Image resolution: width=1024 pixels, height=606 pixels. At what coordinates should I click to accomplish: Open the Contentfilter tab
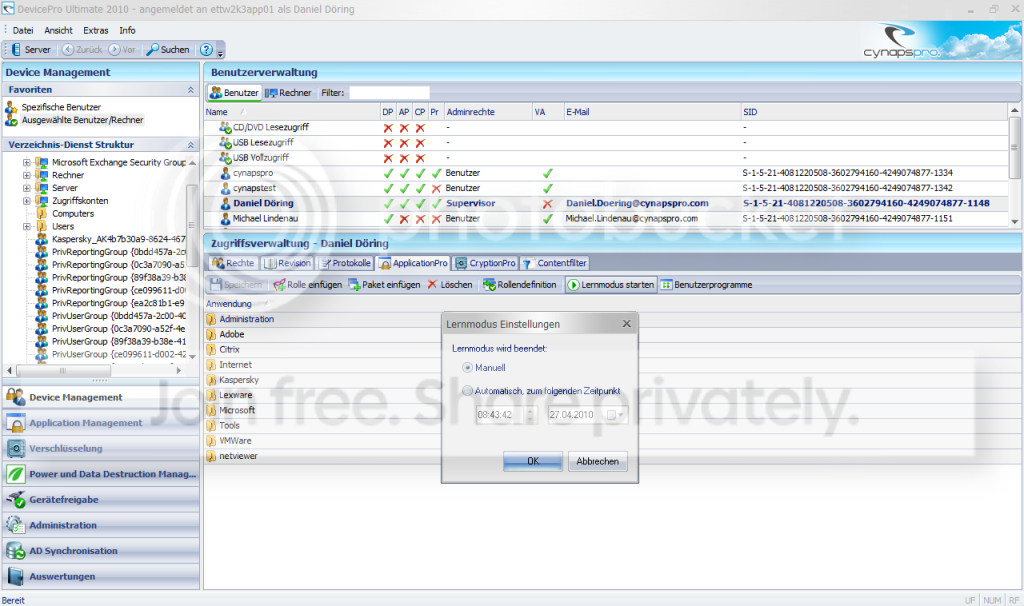(554, 263)
